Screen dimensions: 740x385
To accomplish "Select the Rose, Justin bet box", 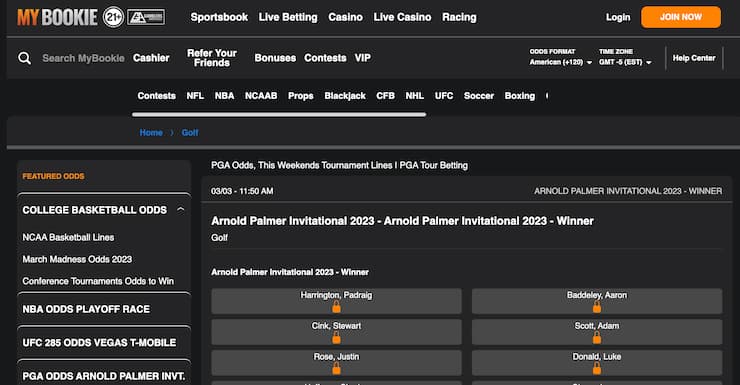I will (336, 362).
